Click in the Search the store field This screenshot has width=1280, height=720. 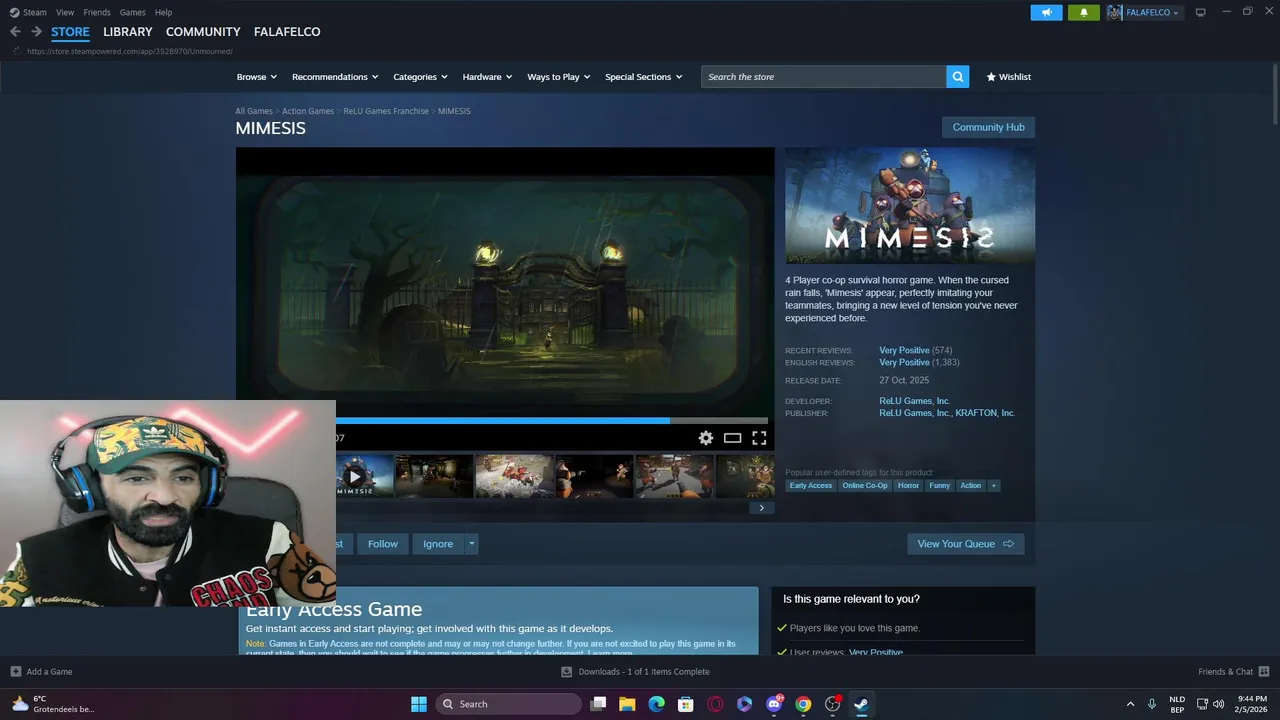coord(824,77)
